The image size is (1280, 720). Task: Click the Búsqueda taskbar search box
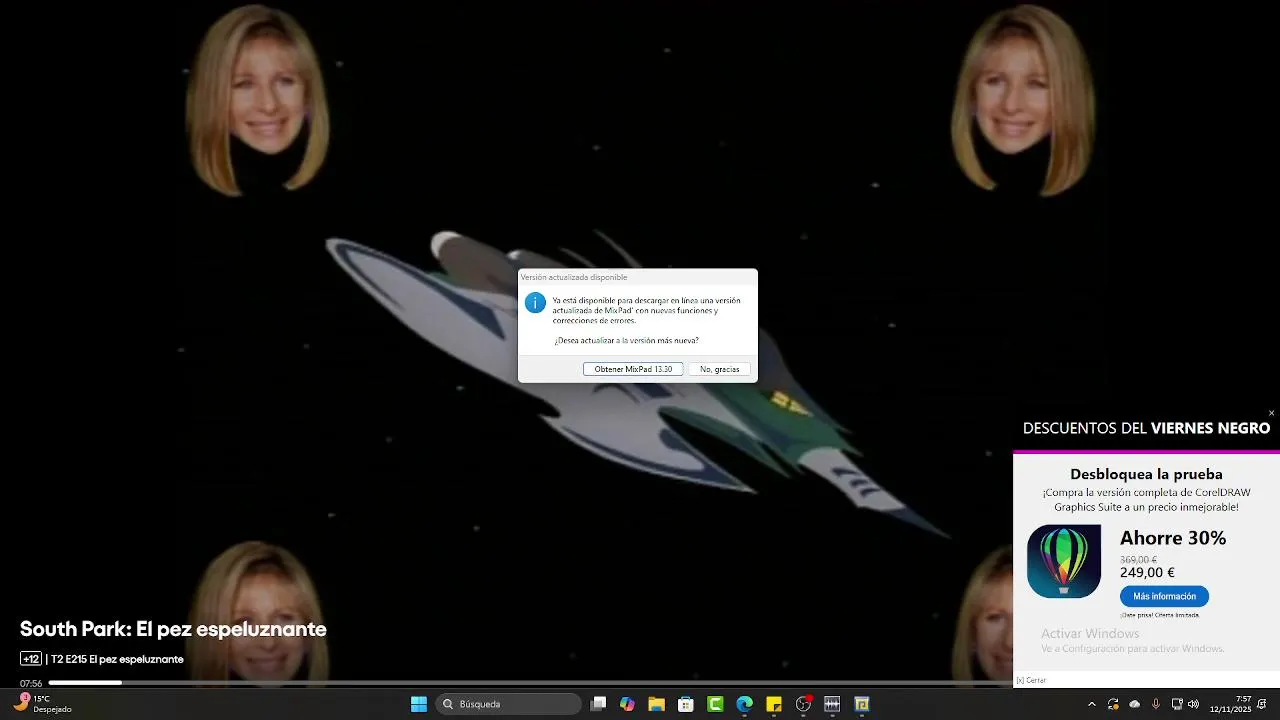(x=508, y=704)
